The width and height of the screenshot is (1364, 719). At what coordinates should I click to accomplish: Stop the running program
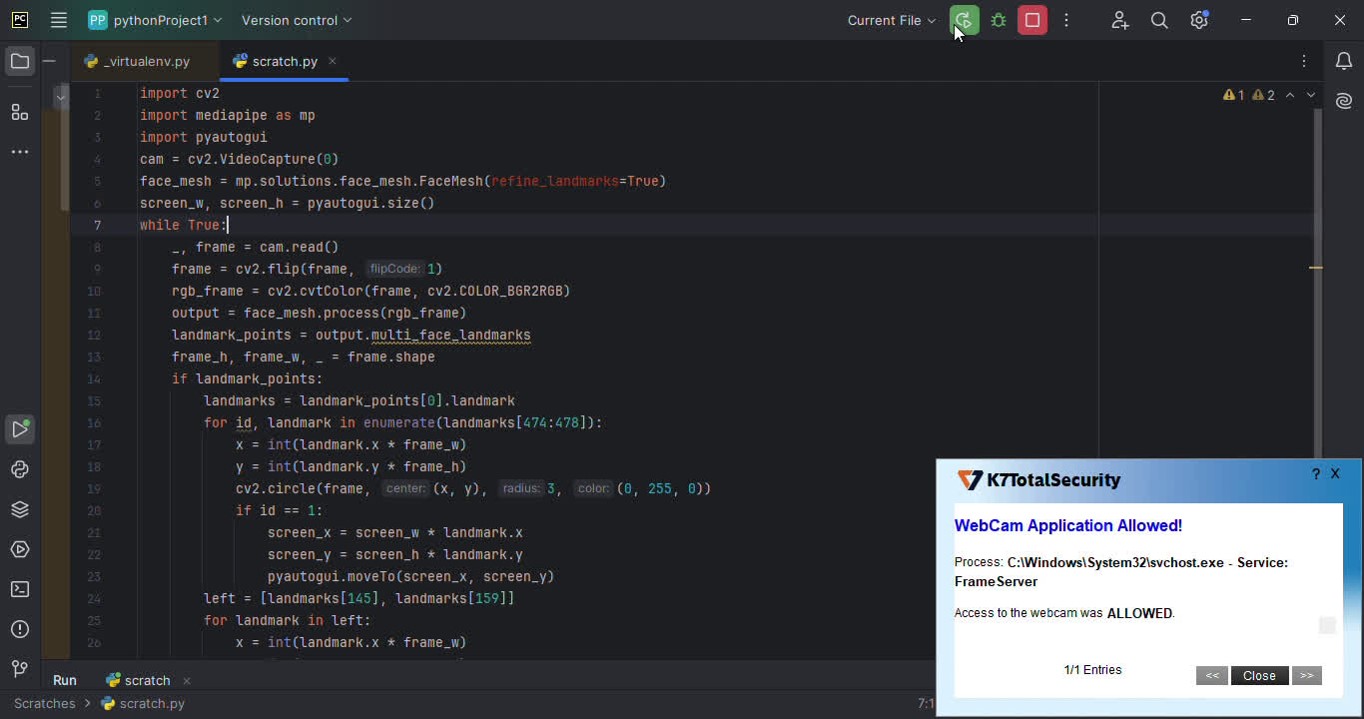(1032, 20)
